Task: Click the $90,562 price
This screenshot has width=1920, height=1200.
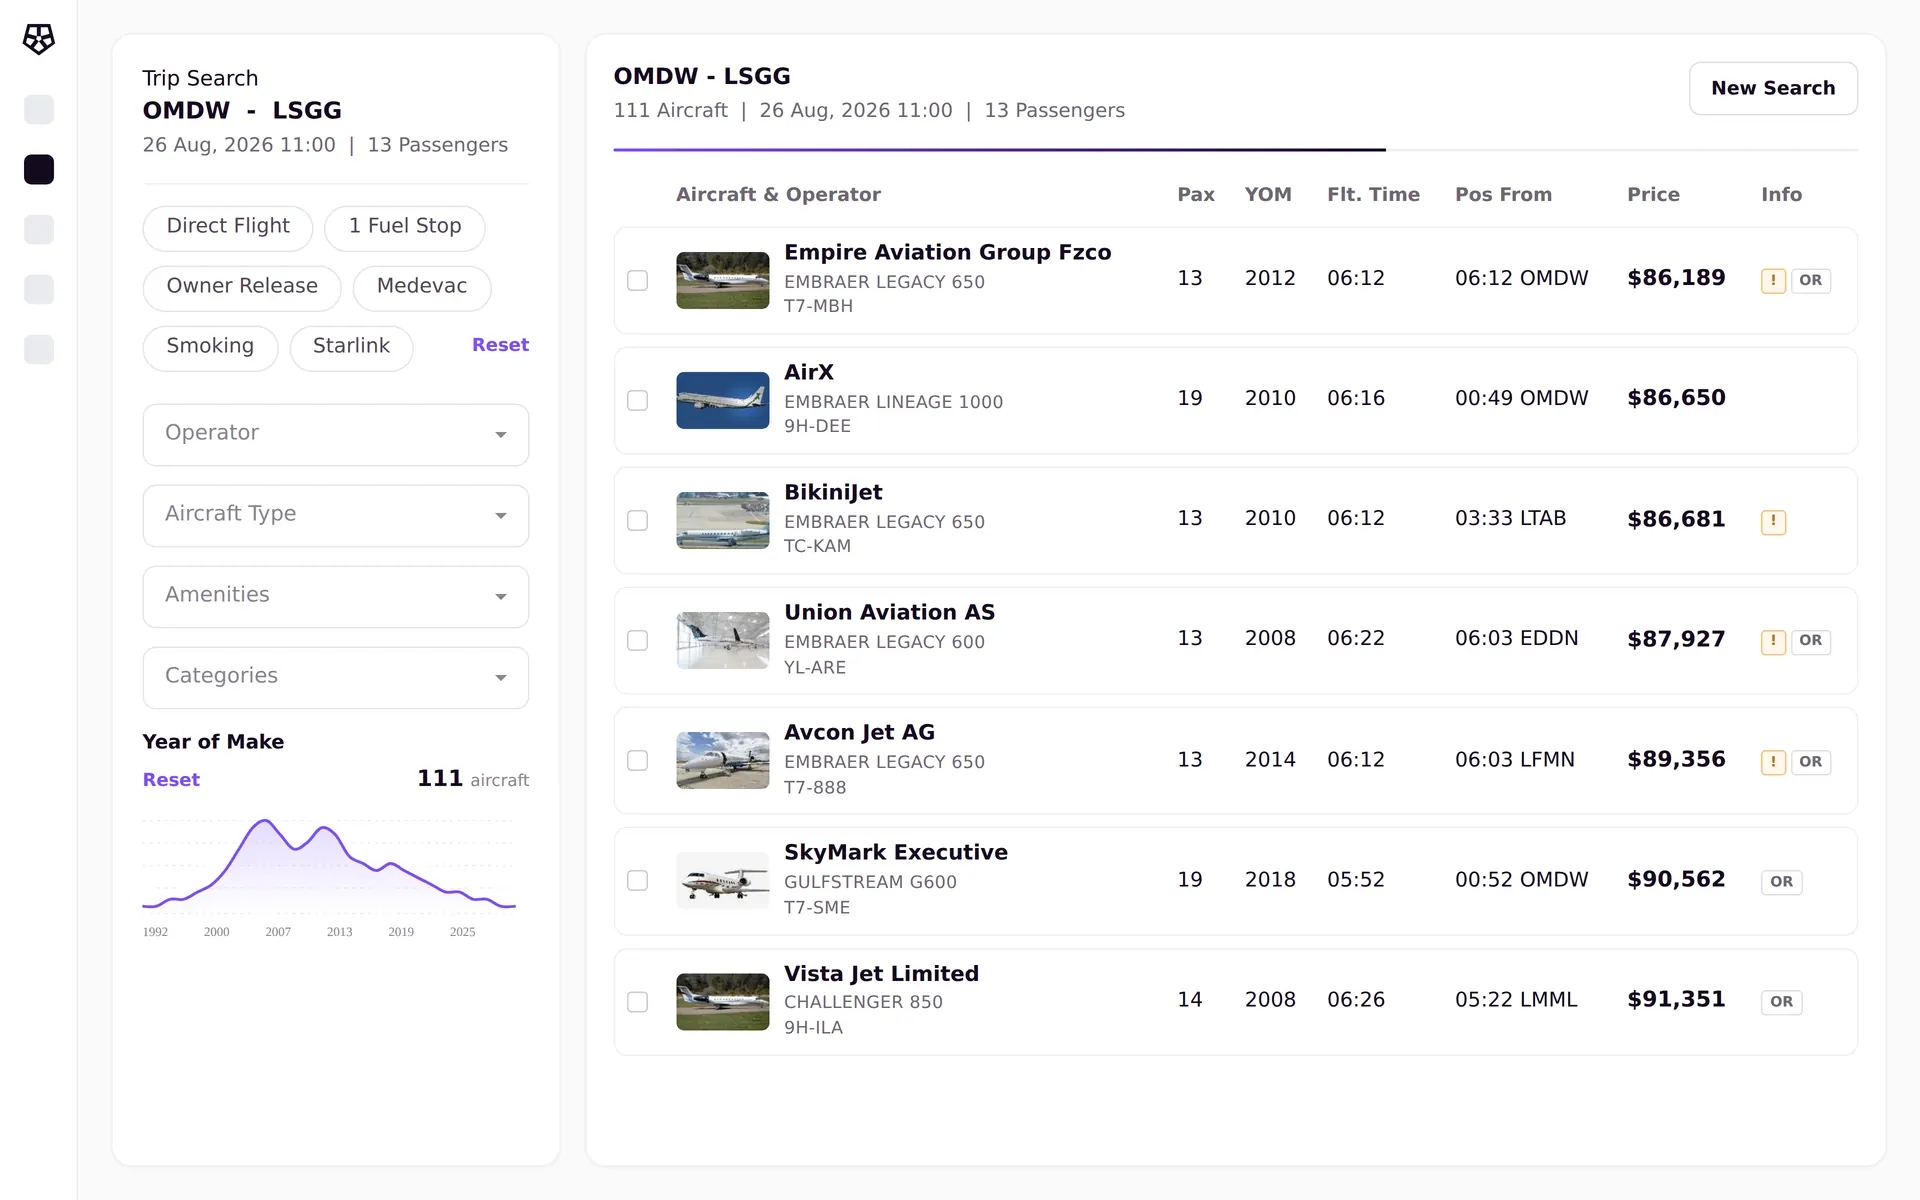Action: point(1676,879)
